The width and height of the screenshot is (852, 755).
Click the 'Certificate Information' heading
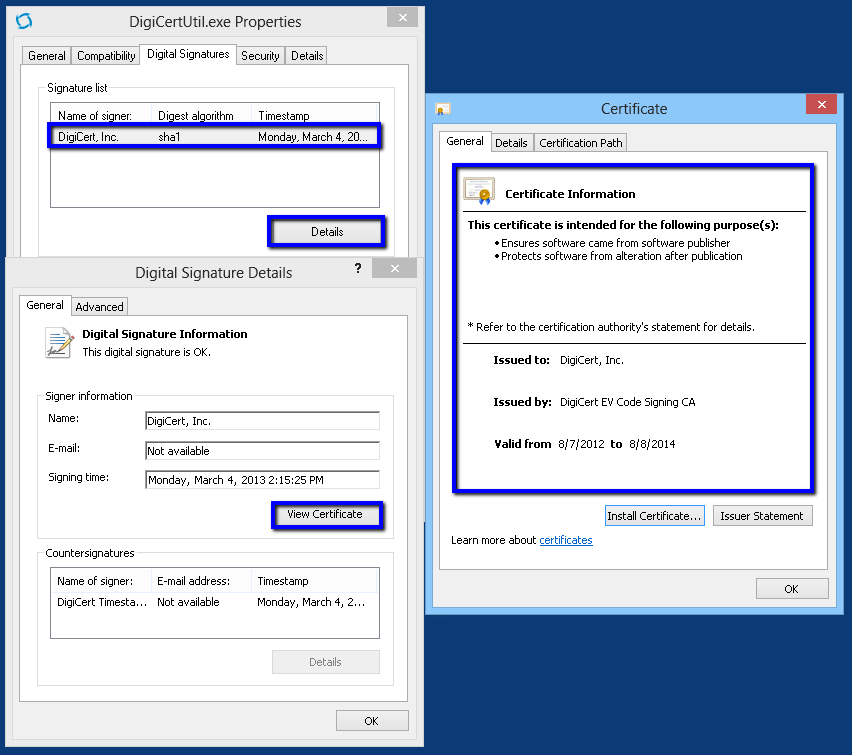[x=570, y=194]
